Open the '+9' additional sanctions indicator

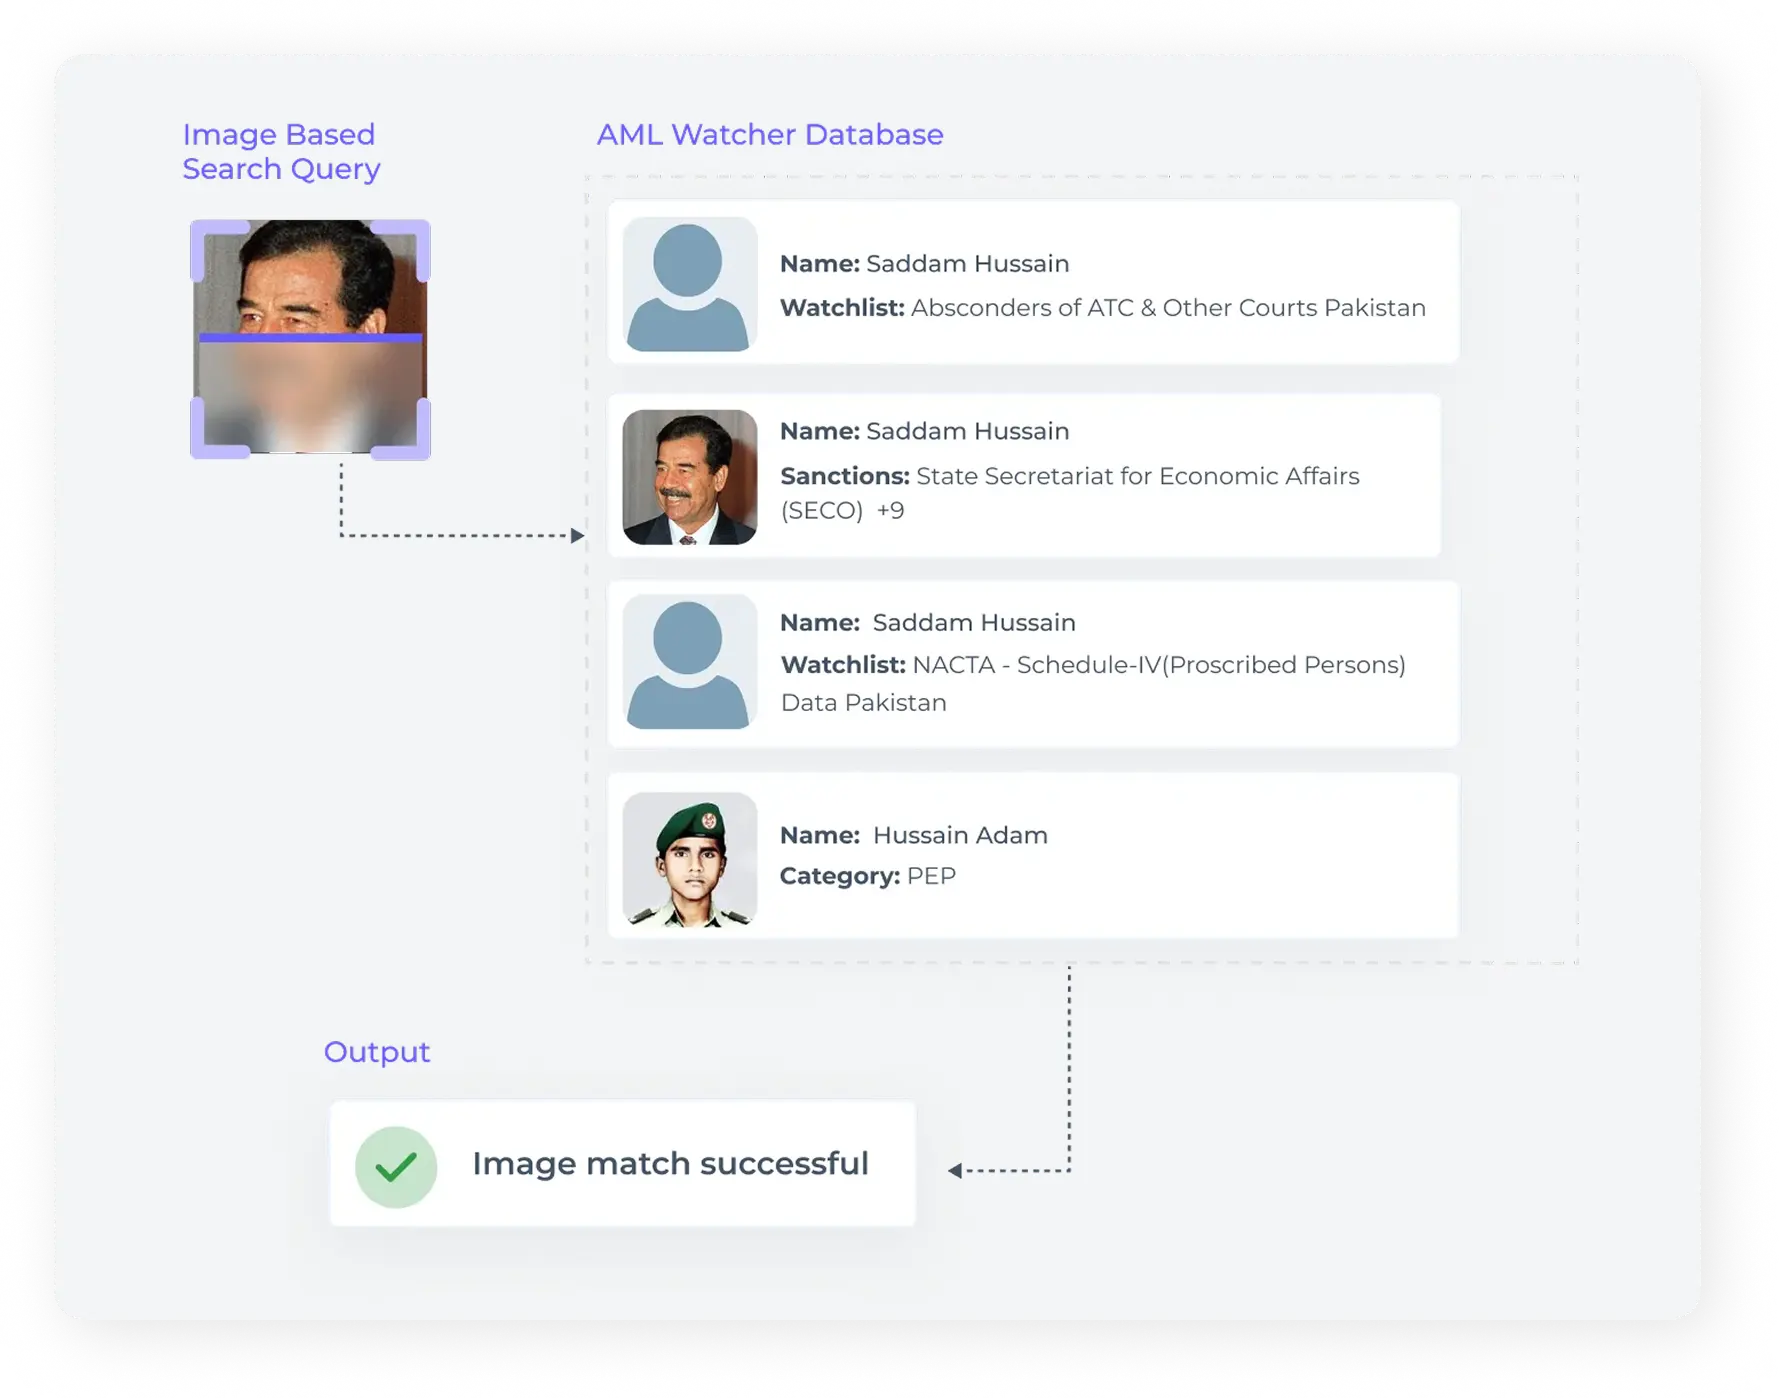click(x=890, y=511)
